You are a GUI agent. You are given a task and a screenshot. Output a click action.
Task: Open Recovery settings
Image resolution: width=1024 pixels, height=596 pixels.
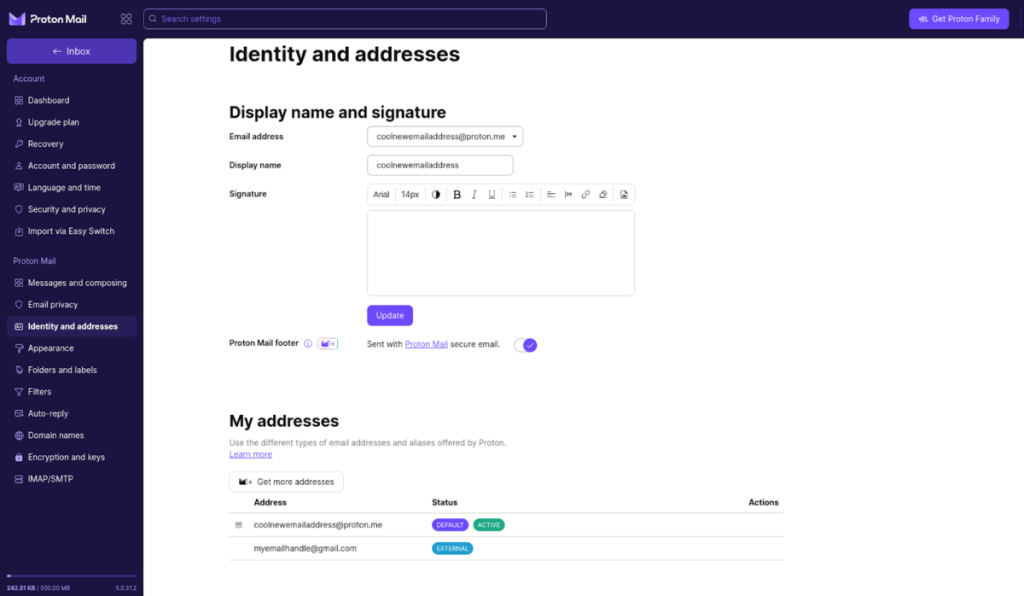coord(71,144)
